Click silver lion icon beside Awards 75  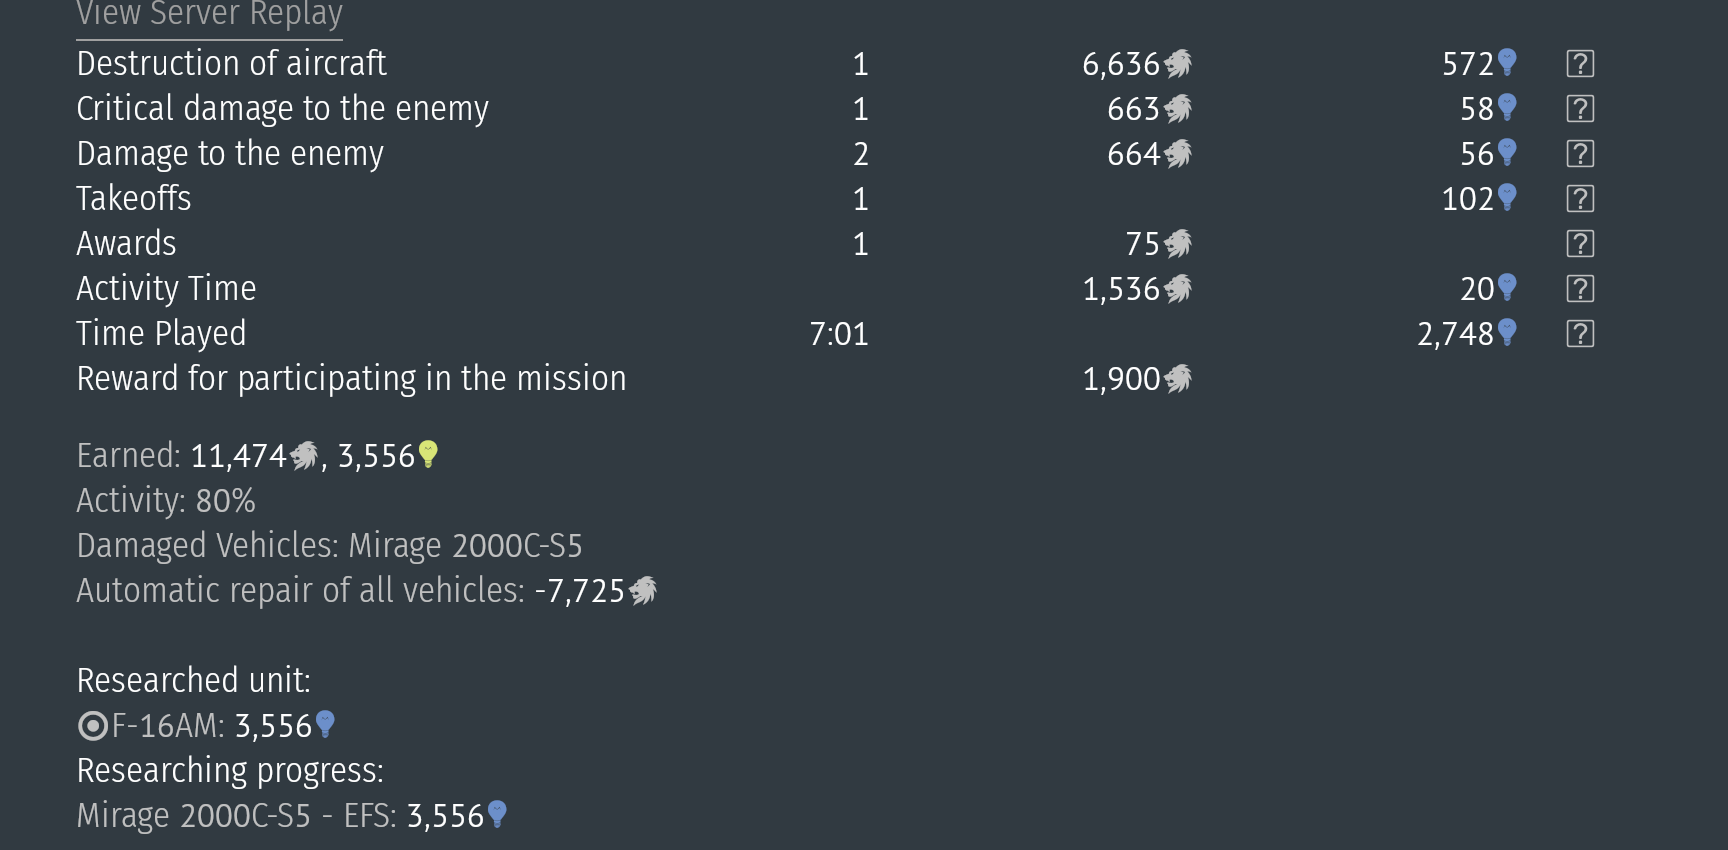pos(1178,244)
